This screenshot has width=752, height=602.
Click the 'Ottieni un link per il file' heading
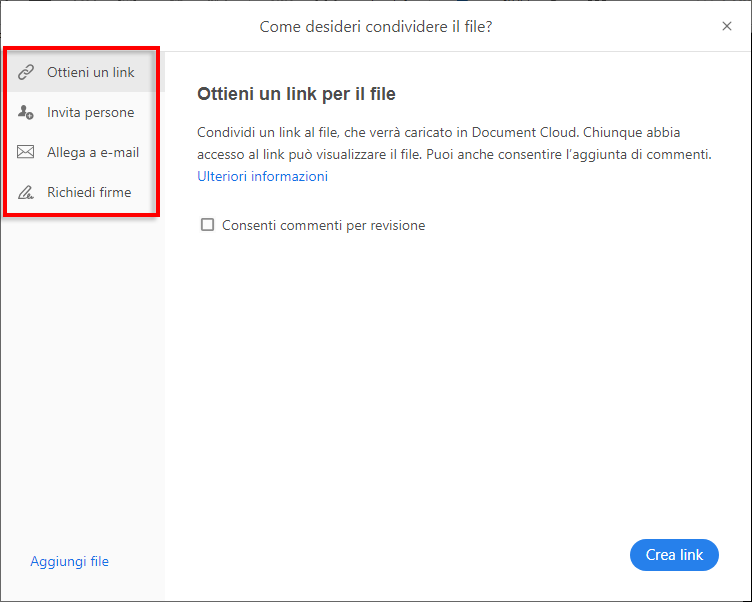point(296,95)
